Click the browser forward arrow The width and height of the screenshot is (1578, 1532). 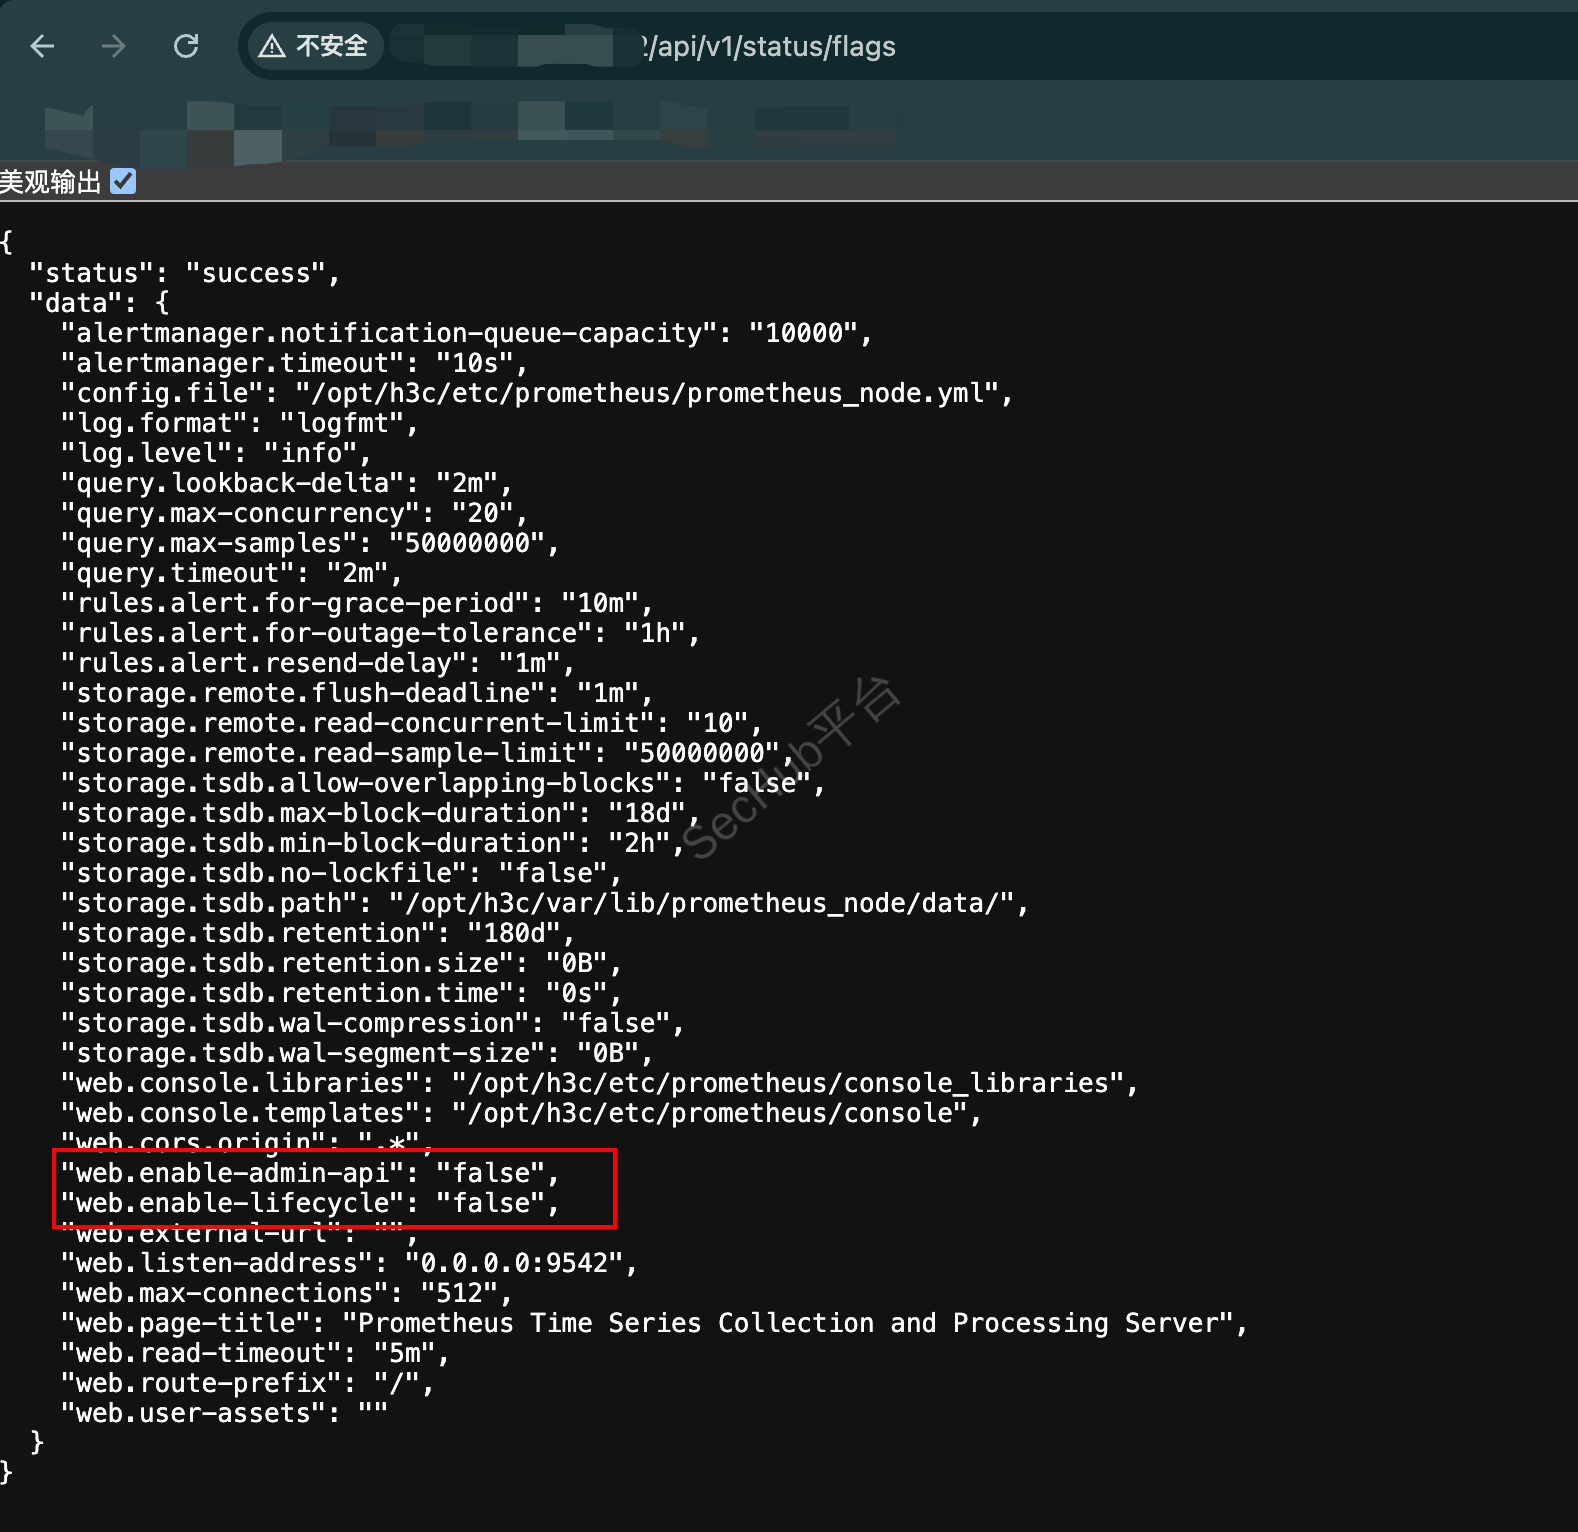114,46
